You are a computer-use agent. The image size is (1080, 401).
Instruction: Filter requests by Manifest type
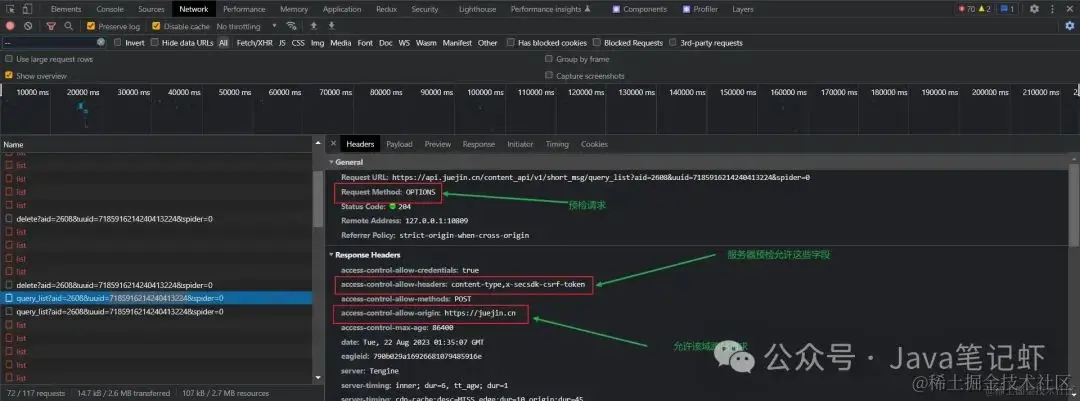457,43
